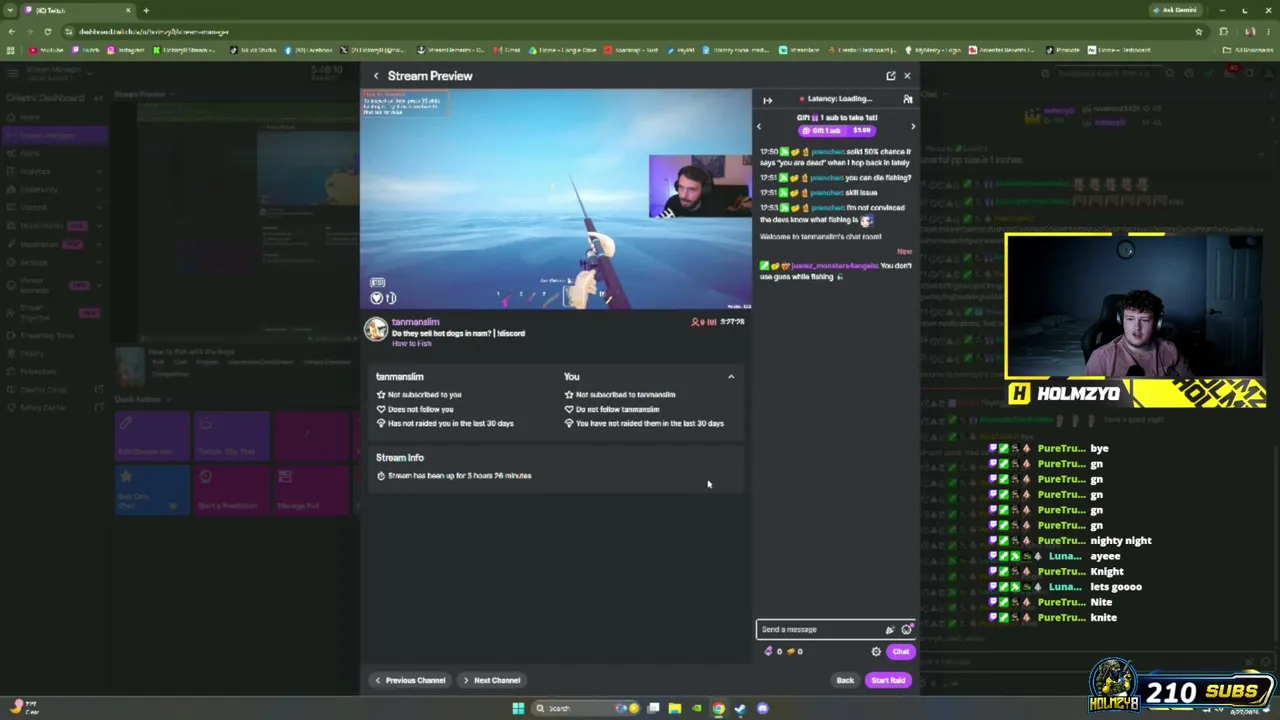Show previous gift leaderboard entry
This screenshot has height=720, width=1280.
(759, 126)
